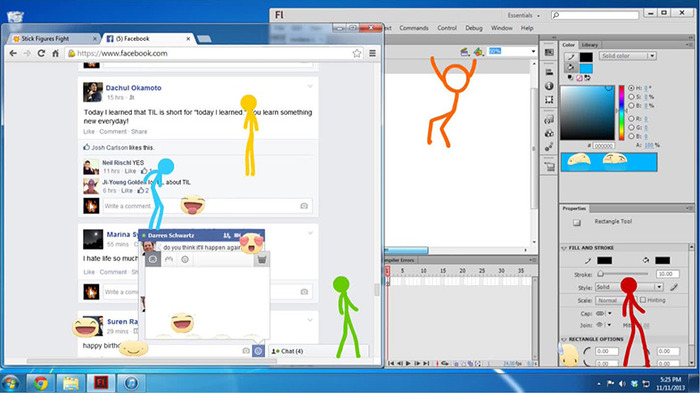The height and width of the screenshot is (393, 700).
Task: Open Dachul Okamoto's profile link
Action: 133,88
